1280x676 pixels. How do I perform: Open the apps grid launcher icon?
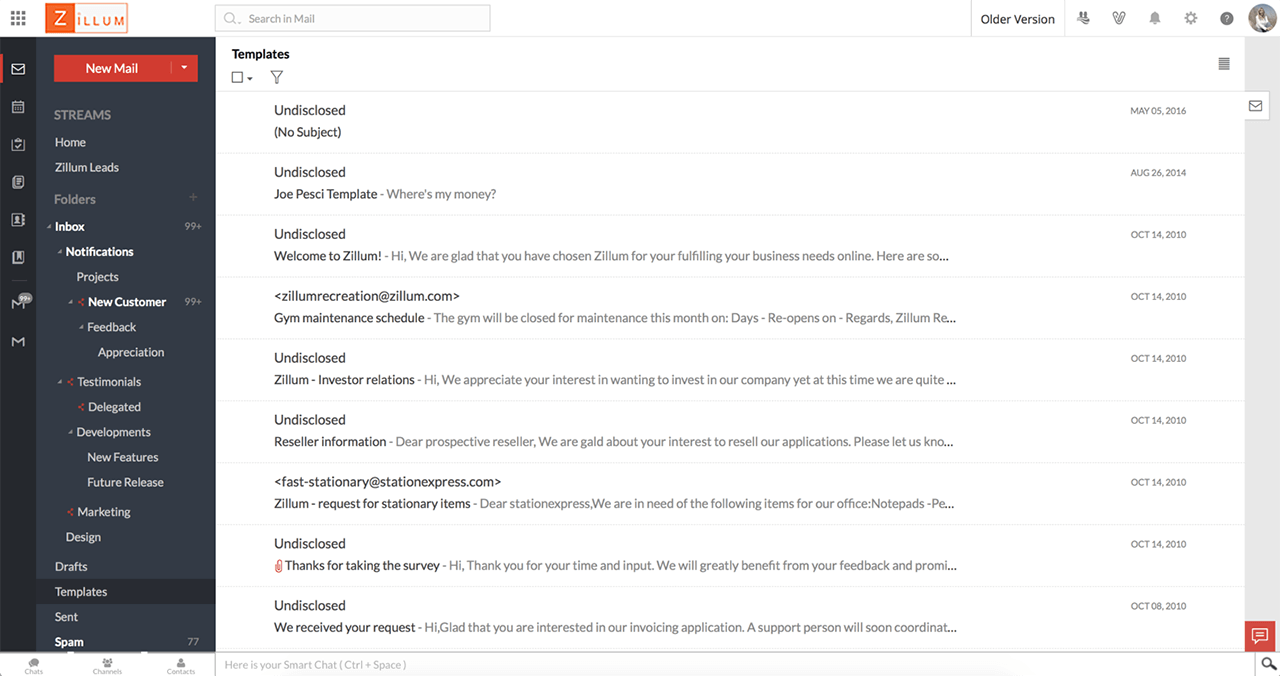(x=18, y=18)
